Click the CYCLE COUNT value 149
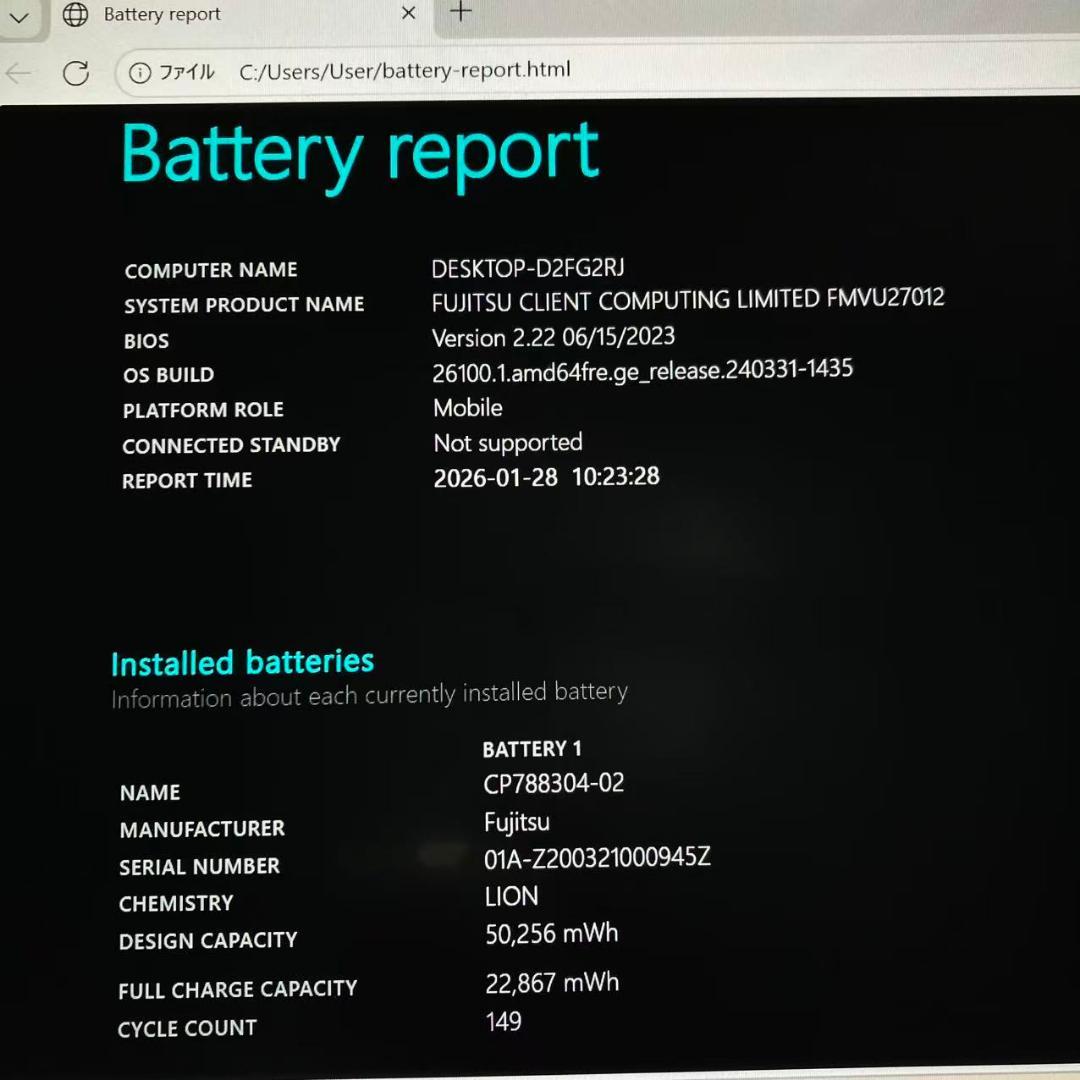The width and height of the screenshot is (1080, 1080). 504,1021
